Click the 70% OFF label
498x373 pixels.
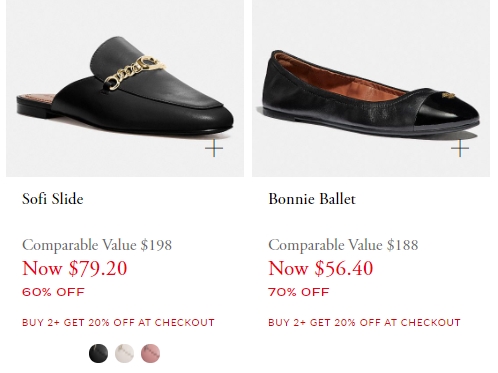click(x=299, y=292)
